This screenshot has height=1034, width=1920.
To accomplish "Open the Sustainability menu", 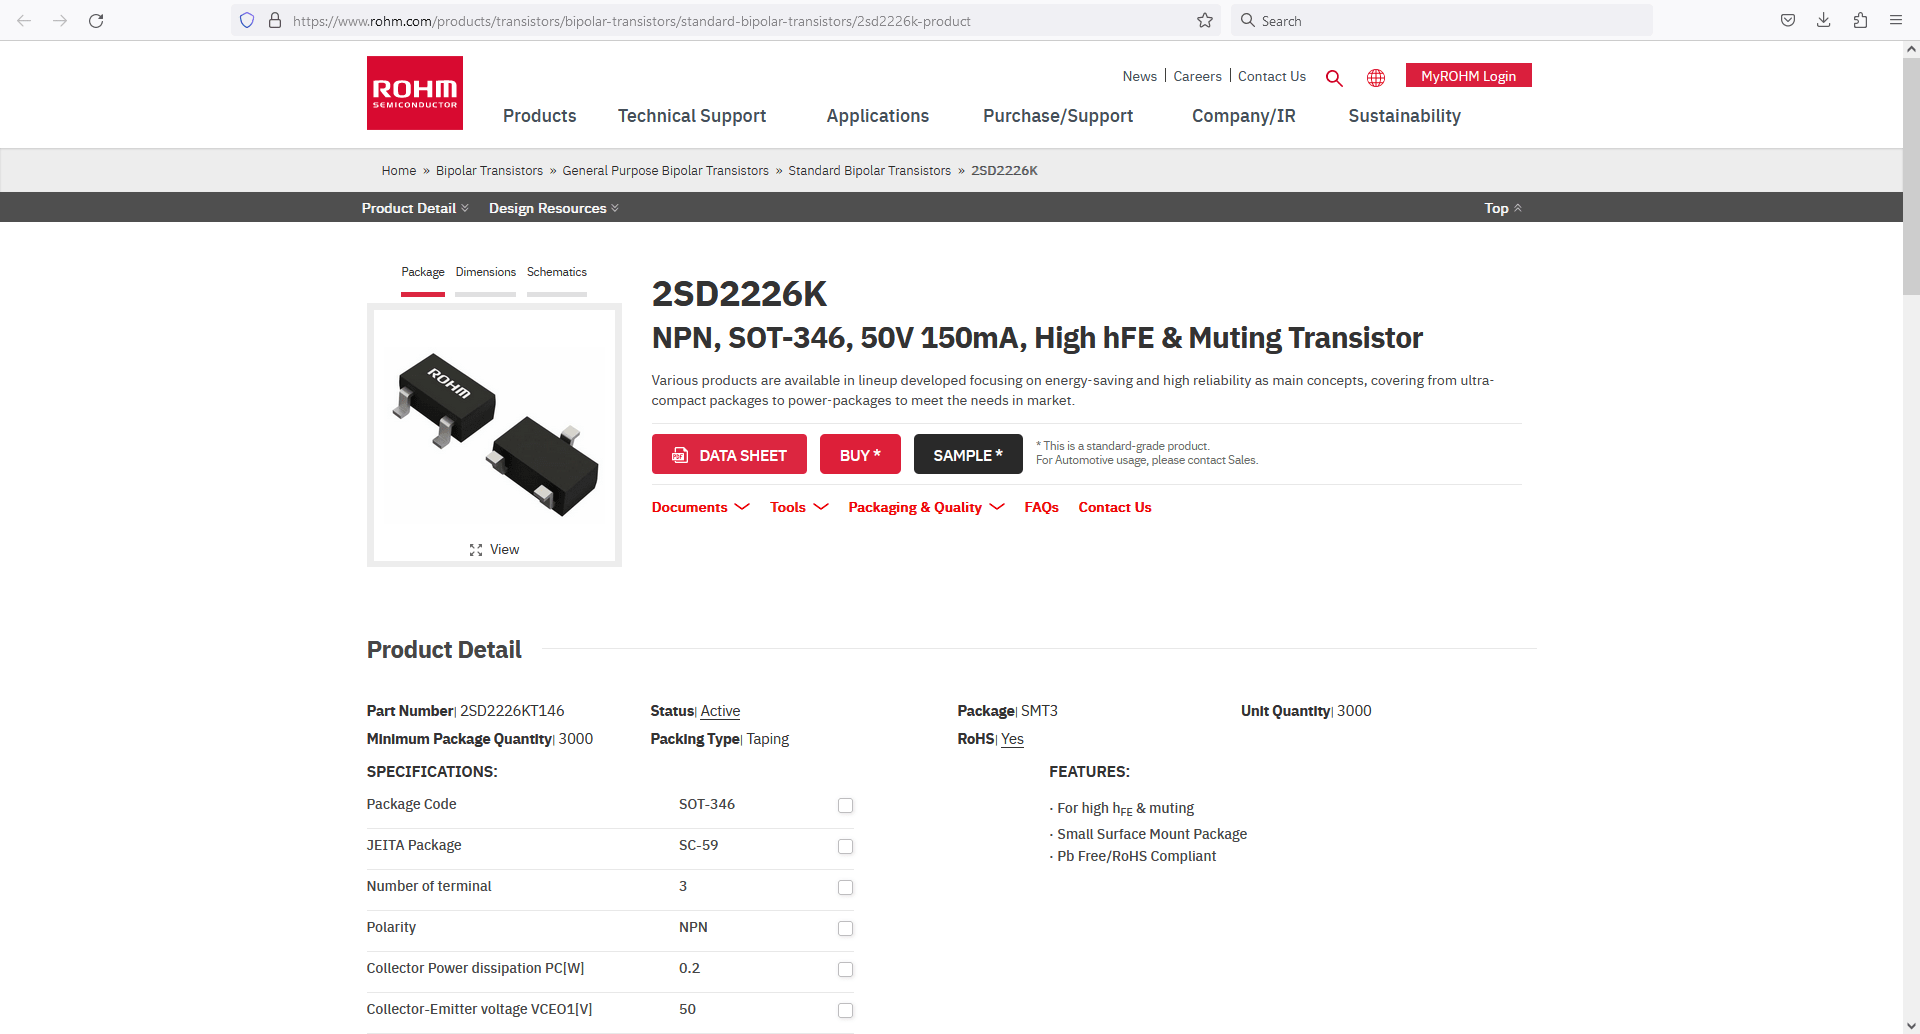I will click(1404, 116).
